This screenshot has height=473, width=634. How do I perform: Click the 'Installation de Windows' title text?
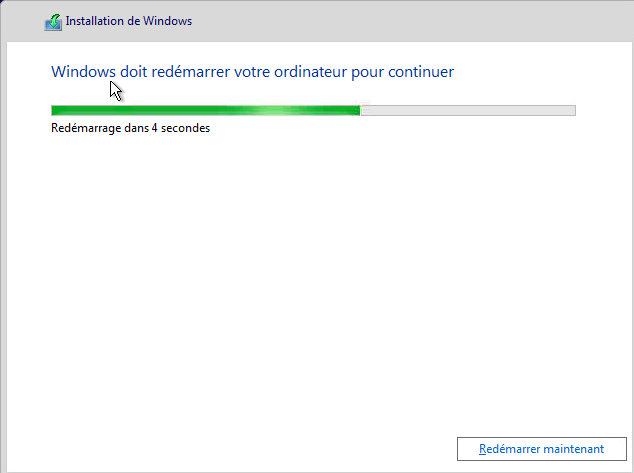click(129, 21)
